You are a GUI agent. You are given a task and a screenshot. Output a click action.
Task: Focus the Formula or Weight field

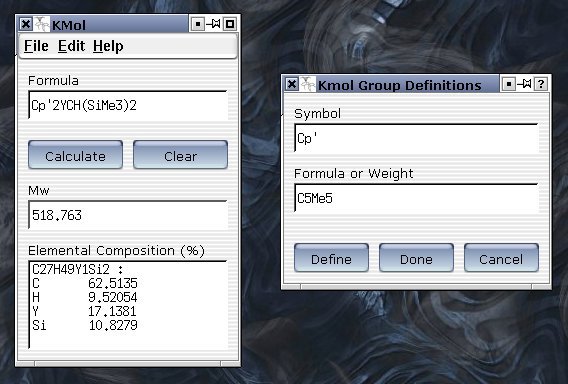[417, 198]
